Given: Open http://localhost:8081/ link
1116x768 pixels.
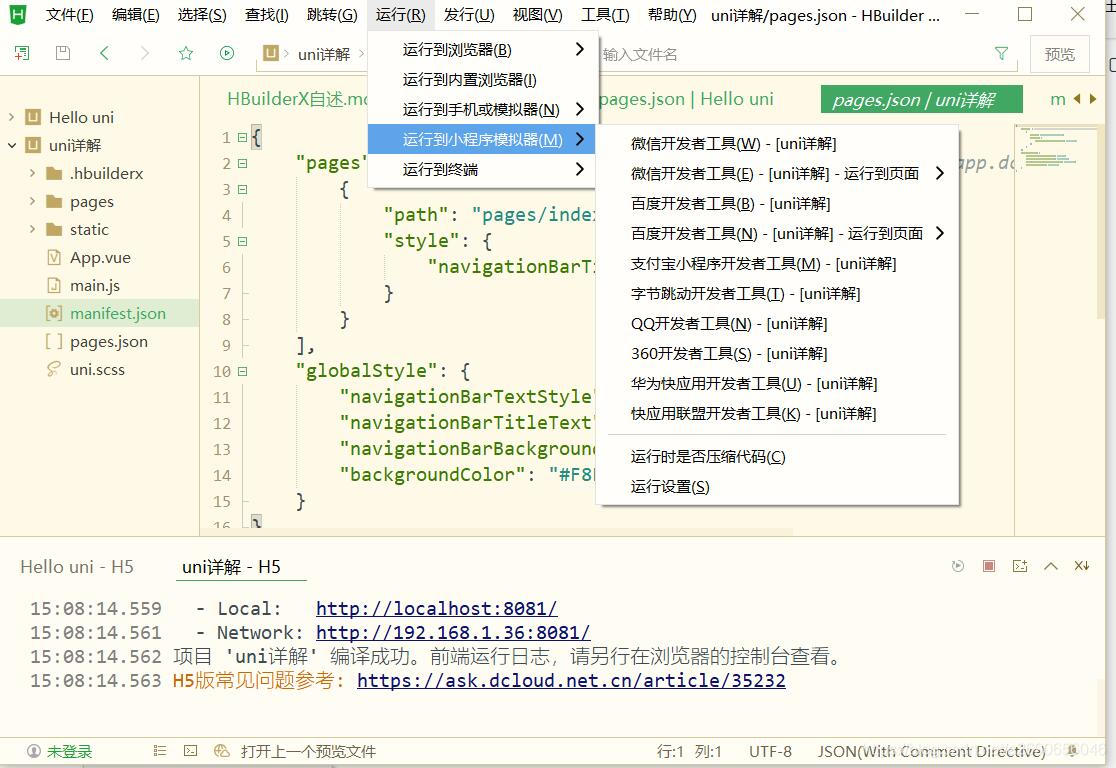Looking at the screenshot, I should [x=436, y=609].
